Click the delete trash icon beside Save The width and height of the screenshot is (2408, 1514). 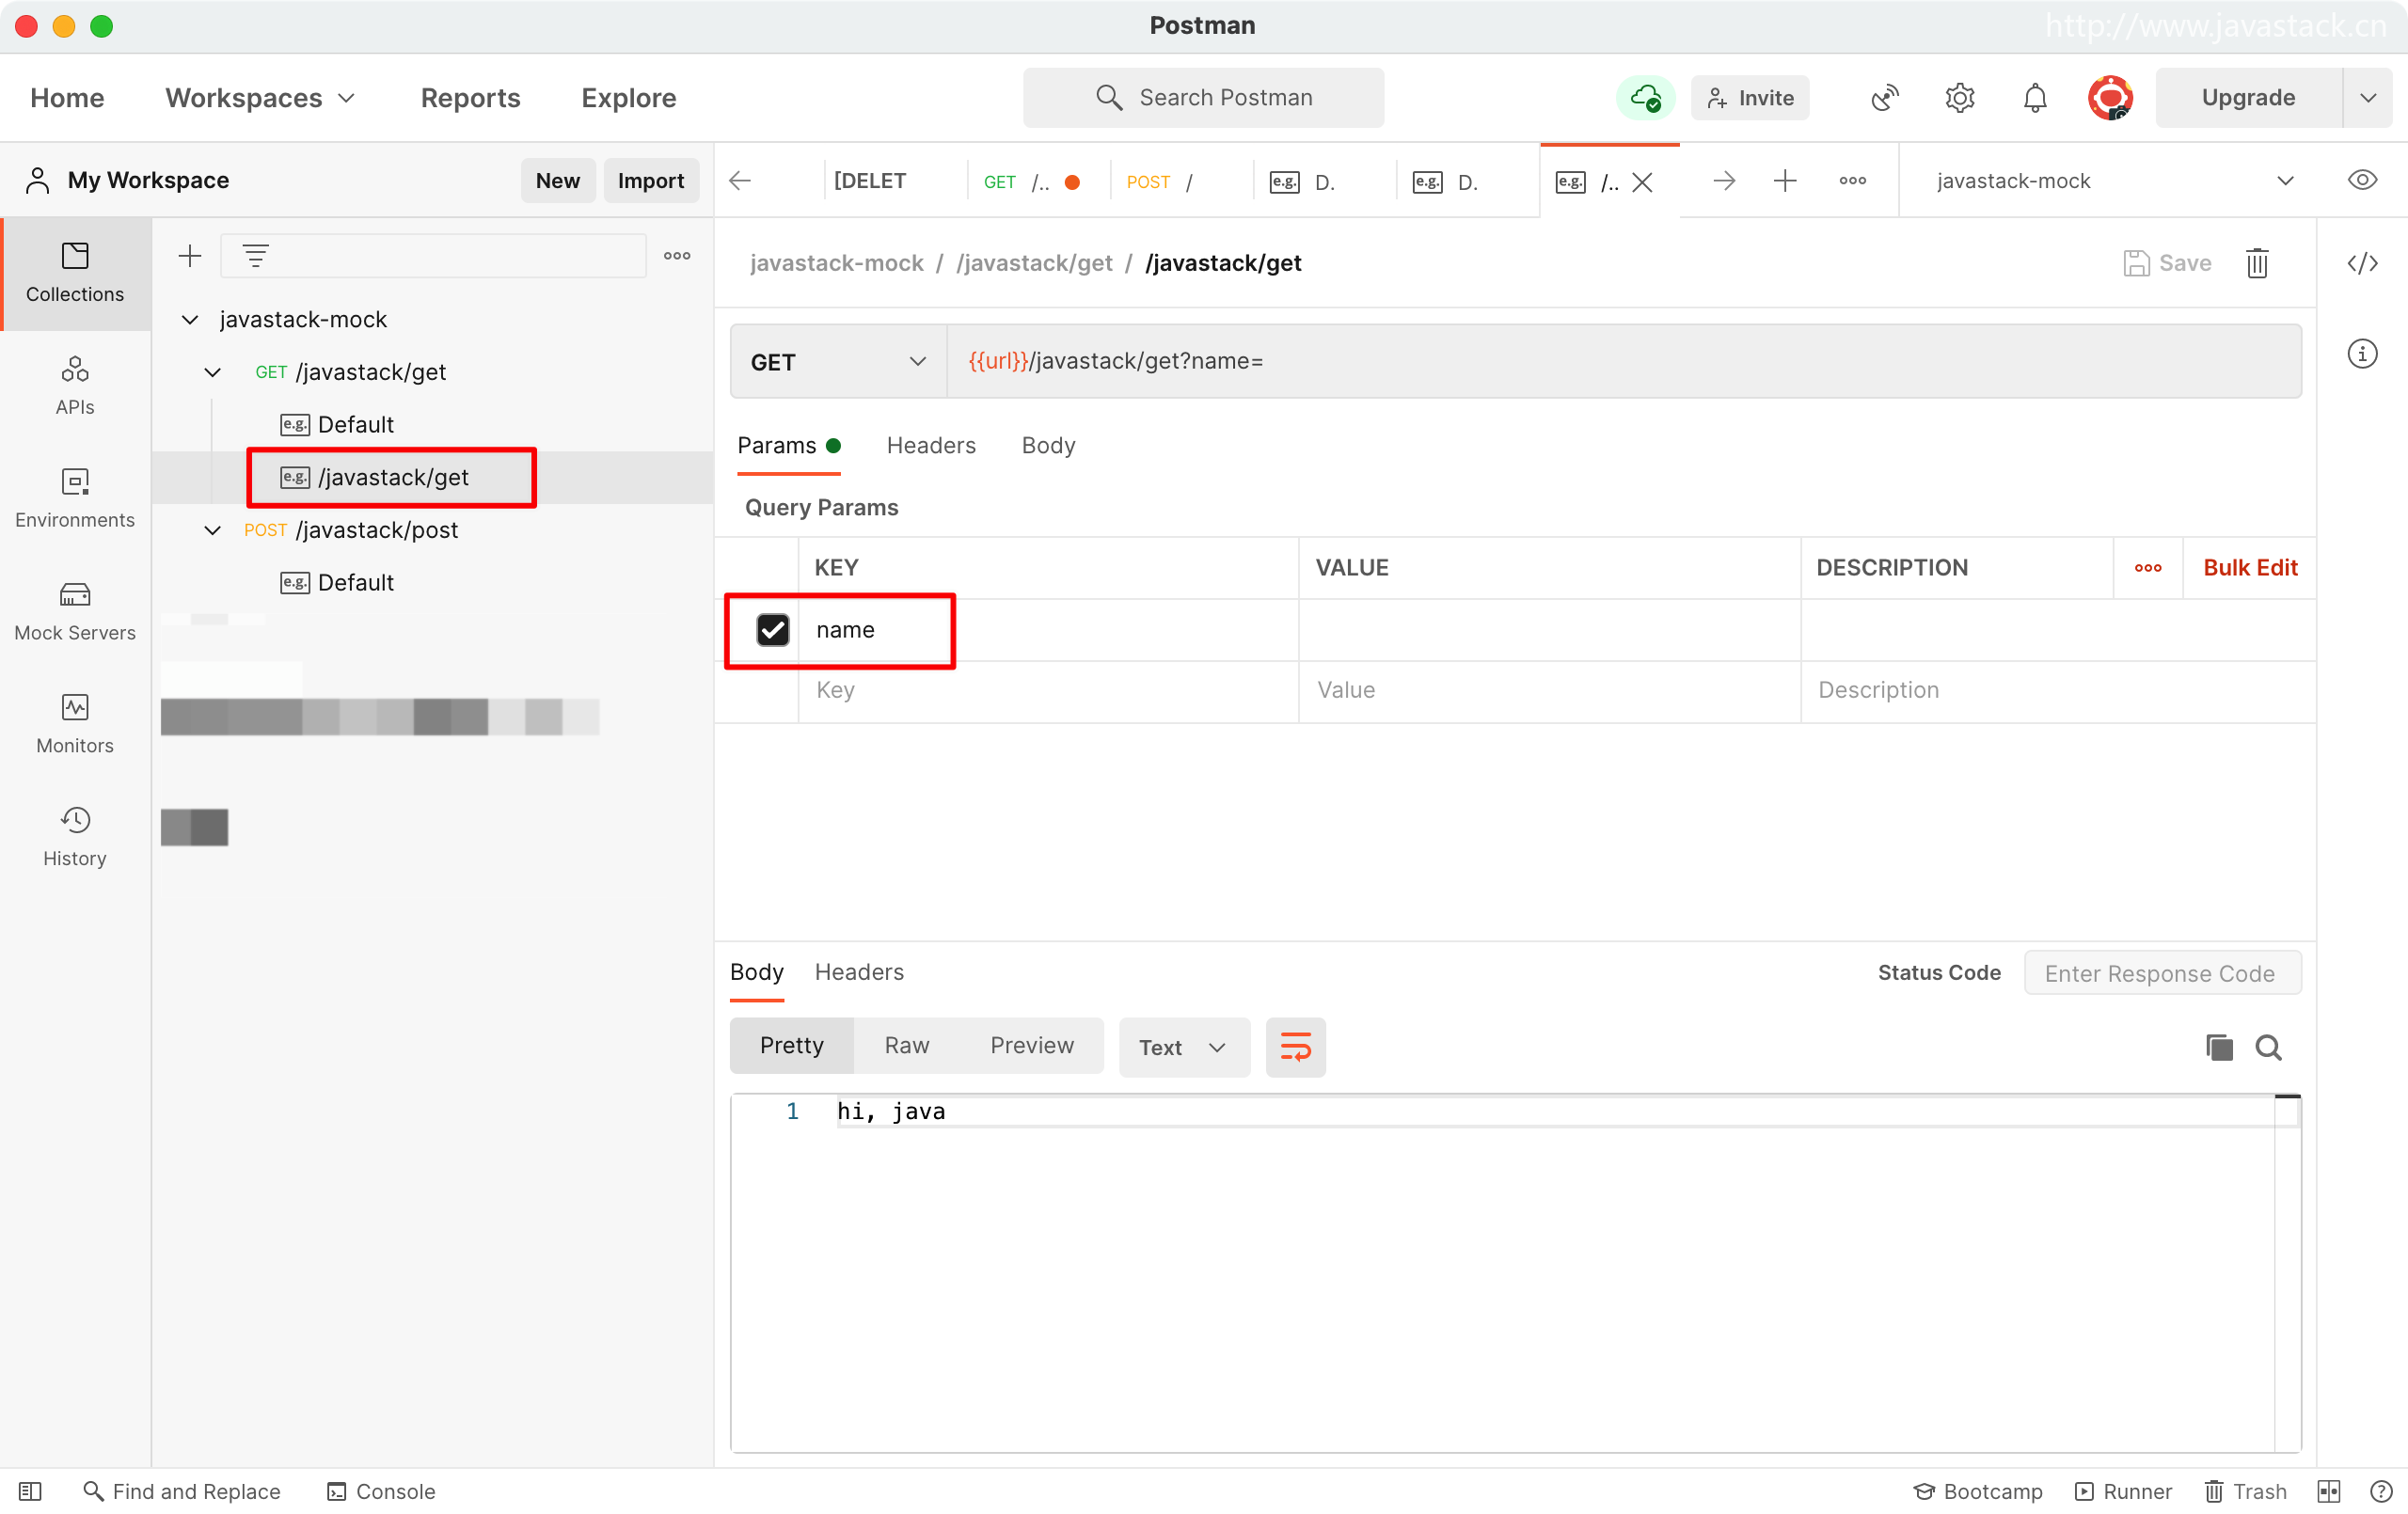point(2257,263)
